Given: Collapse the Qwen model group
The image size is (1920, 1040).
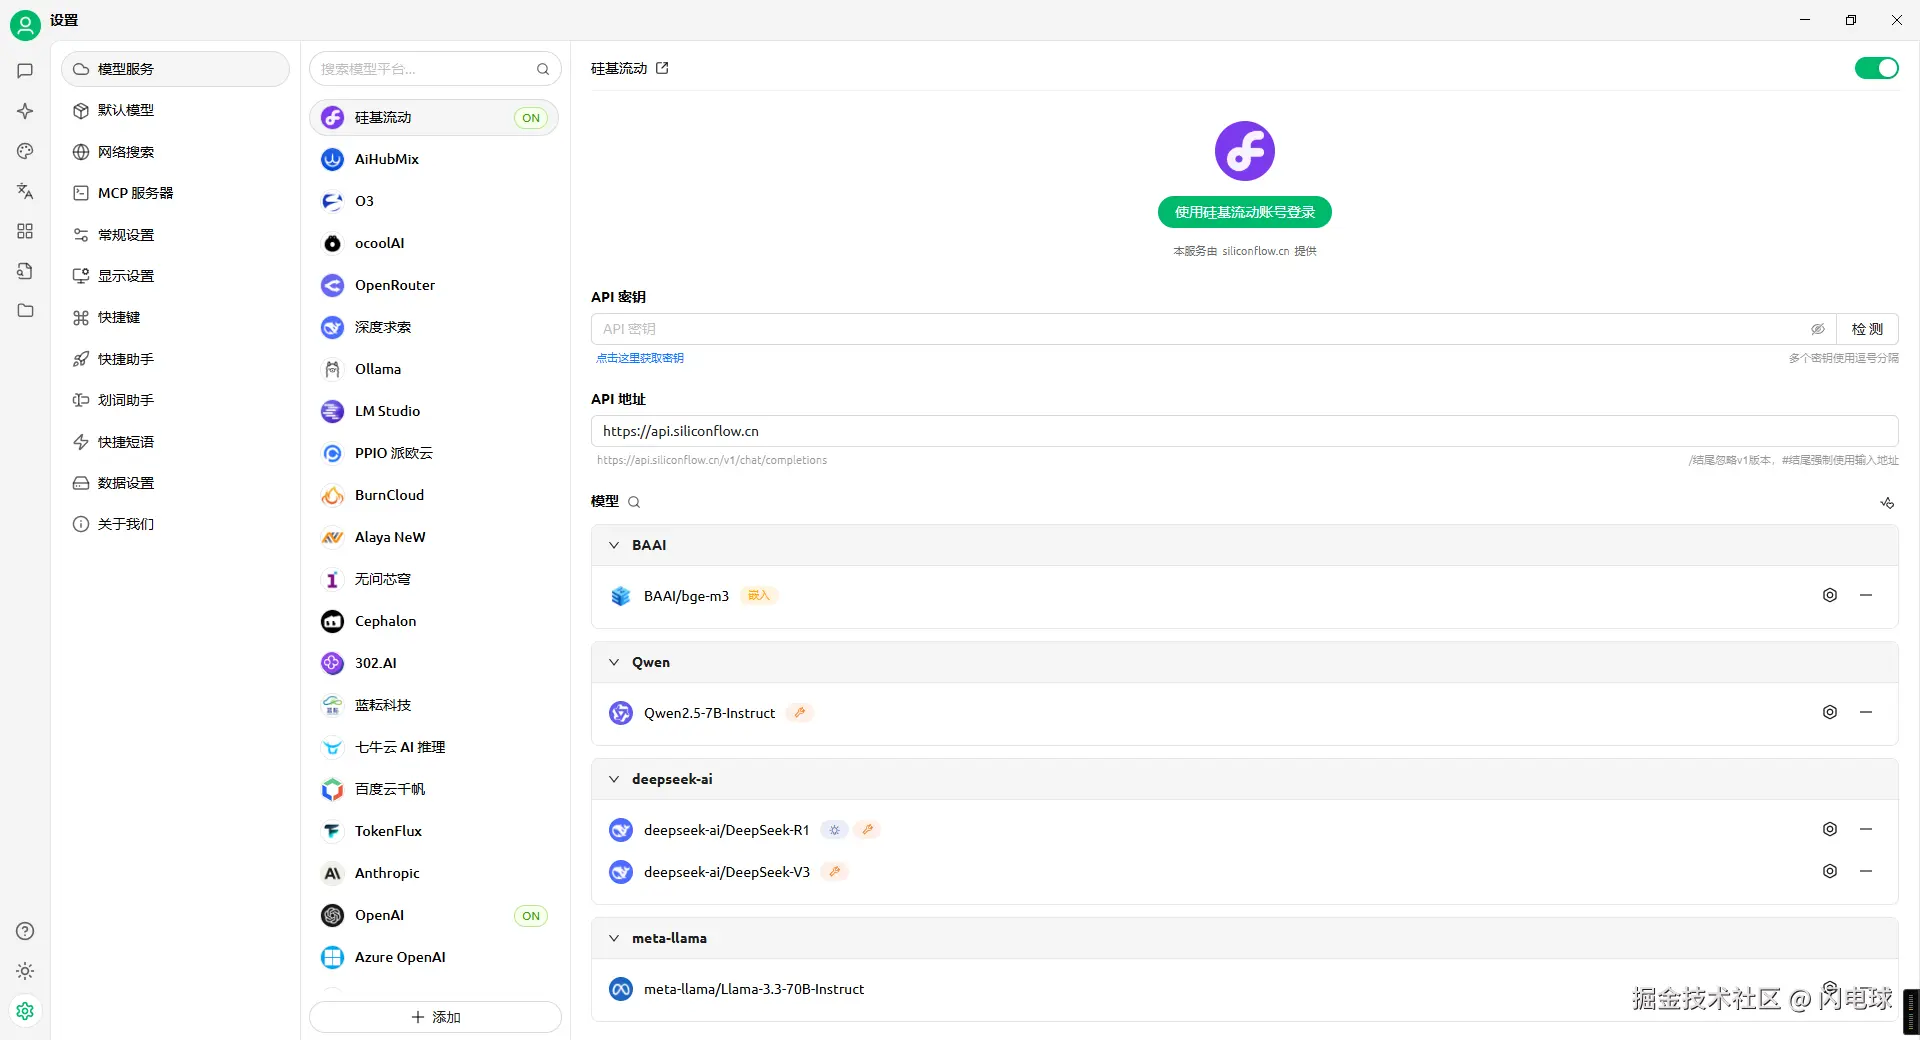Looking at the screenshot, I should pos(614,662).
